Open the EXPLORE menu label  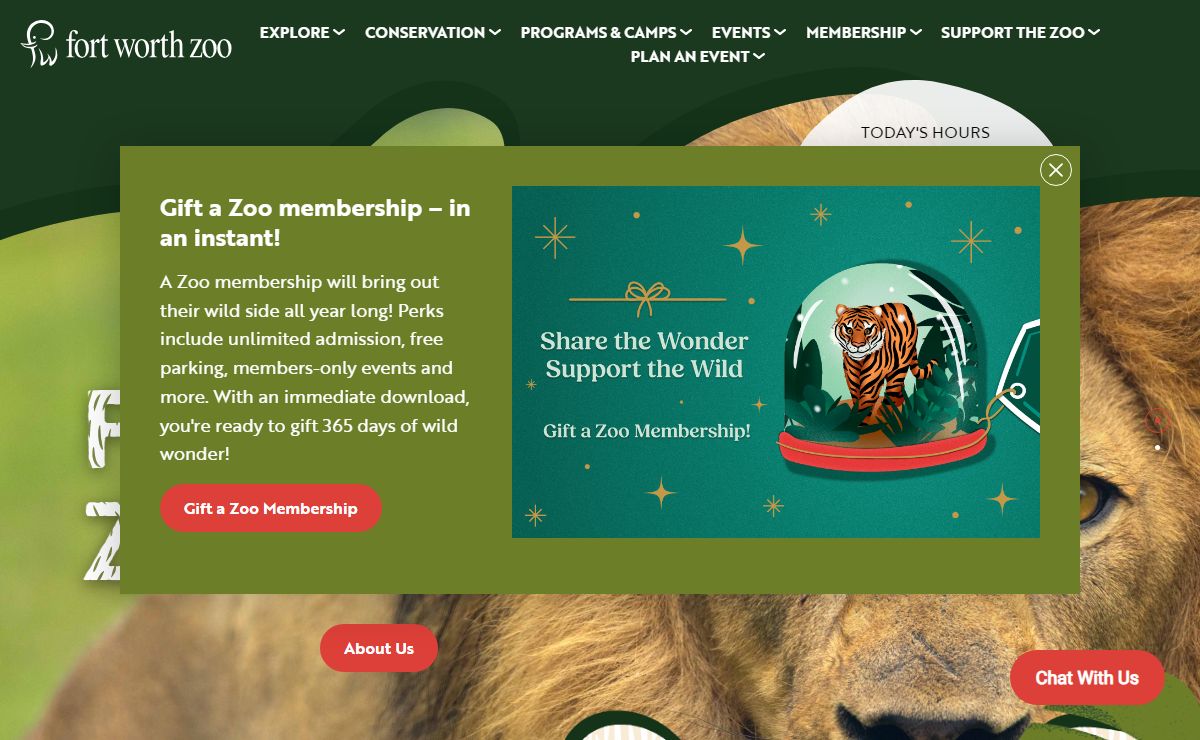click(x=295, y=32)
